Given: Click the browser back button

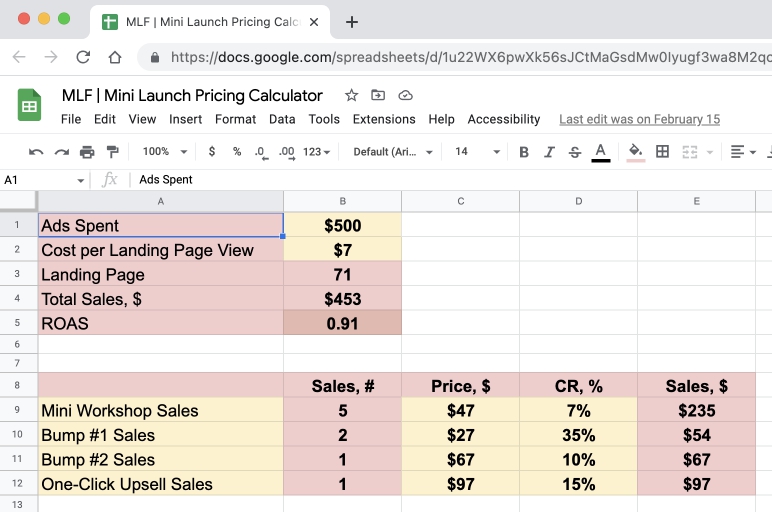Looking at the screenshot, I should tap(19, 57).
